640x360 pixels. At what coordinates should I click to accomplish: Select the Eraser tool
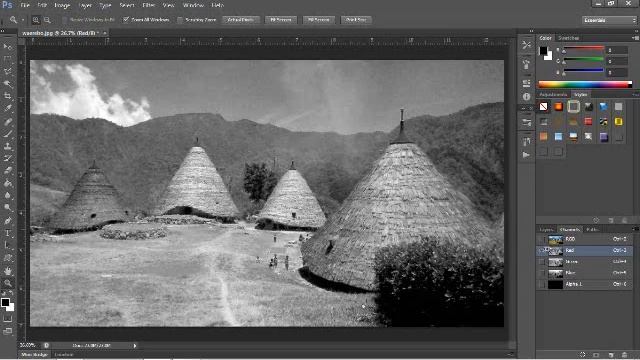(x=7, y=171)
